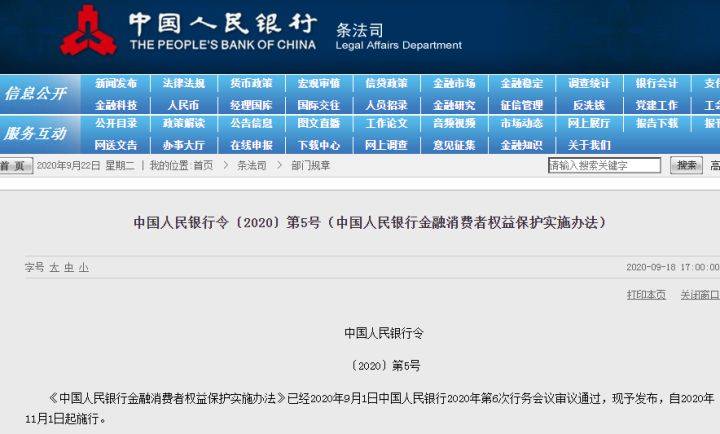
Task: Click the 关闭窗口 link
Action: [x=700, y=295]
